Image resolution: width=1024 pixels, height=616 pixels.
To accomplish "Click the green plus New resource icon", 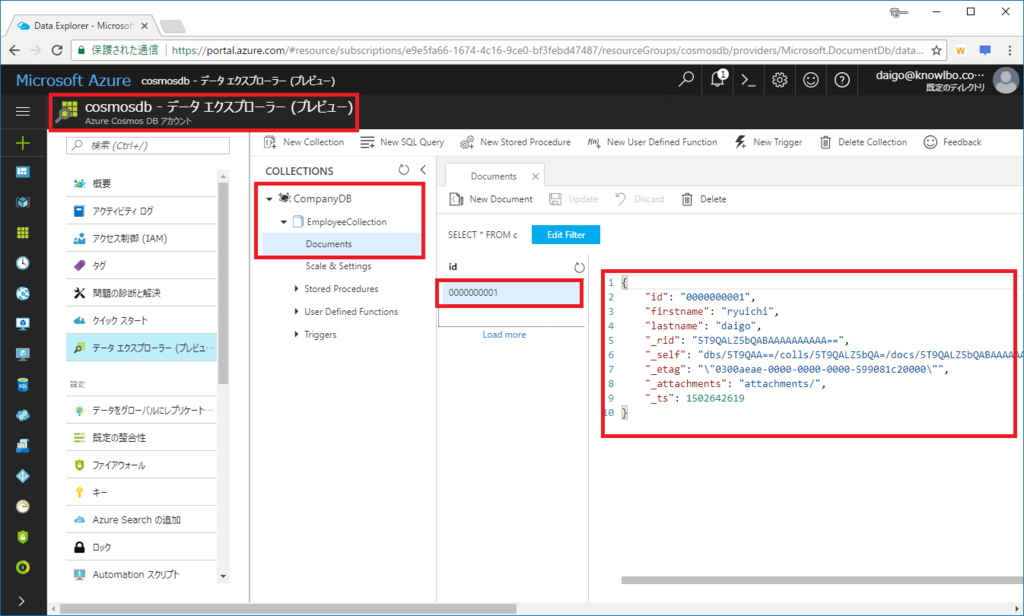I will coord(23,142).
